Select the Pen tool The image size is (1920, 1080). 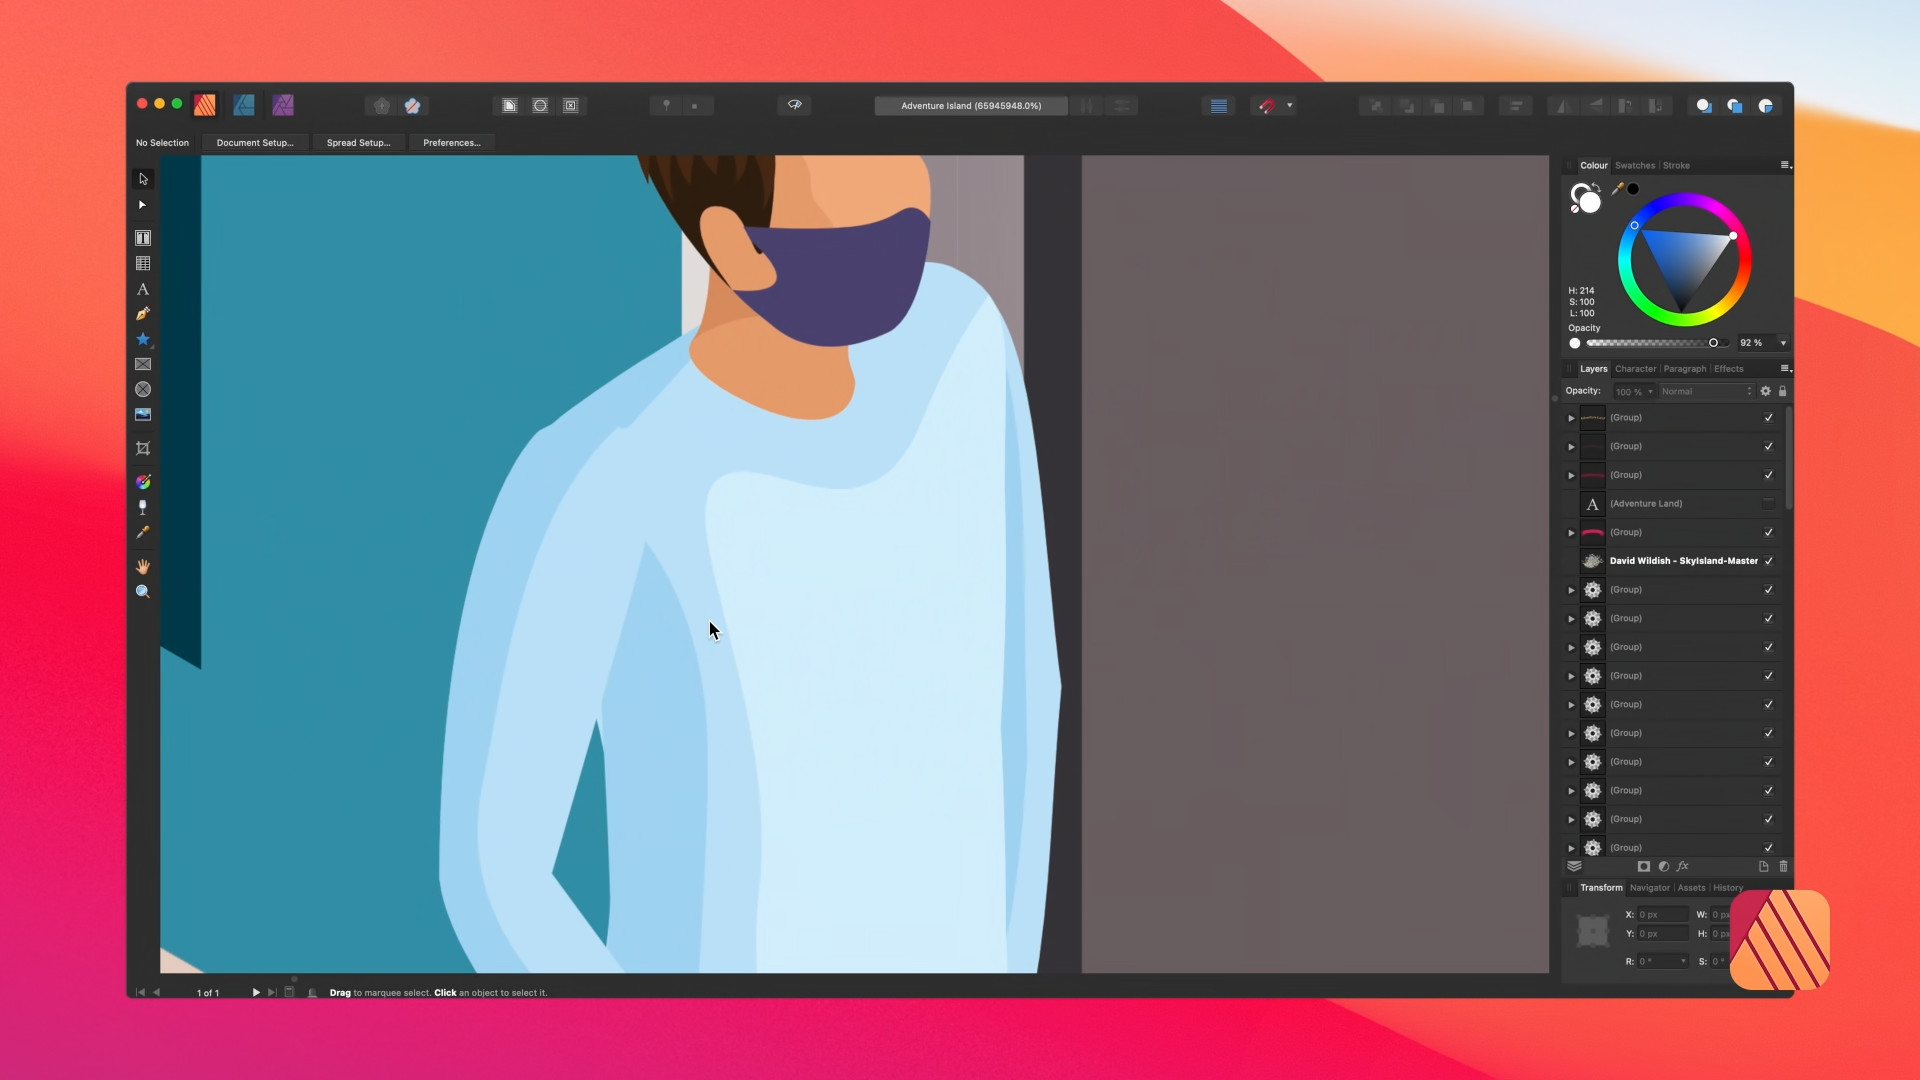pyautogui.click(x=141, y=314)
